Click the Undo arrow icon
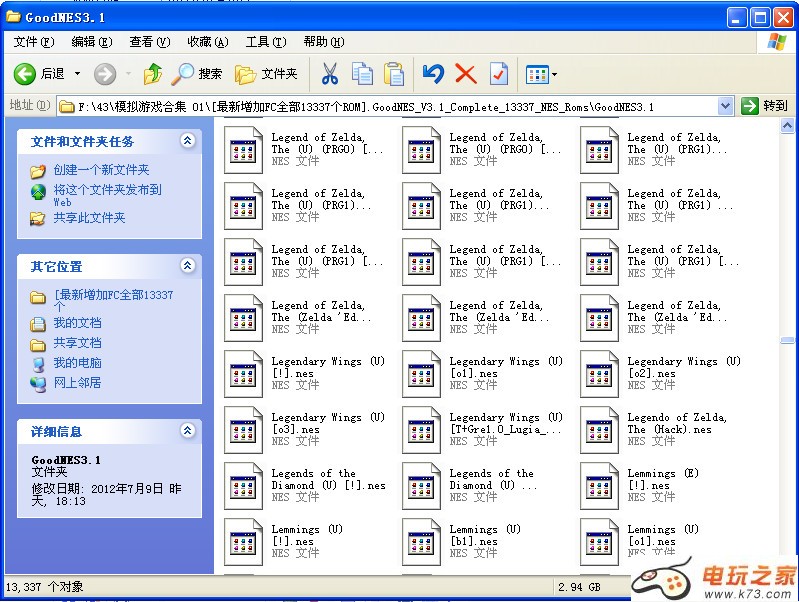This screenshot has height=602, width=799. click(433, 74)
